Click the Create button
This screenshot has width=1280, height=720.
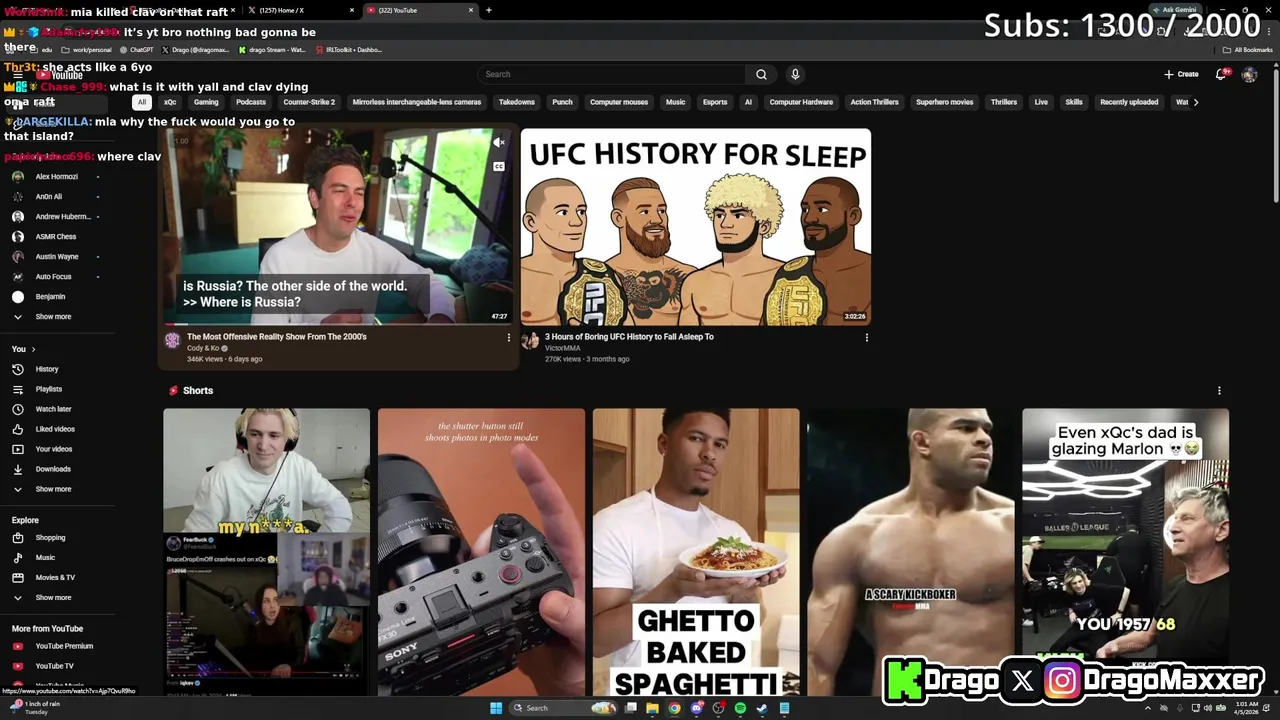click(x=1181, y=74)
